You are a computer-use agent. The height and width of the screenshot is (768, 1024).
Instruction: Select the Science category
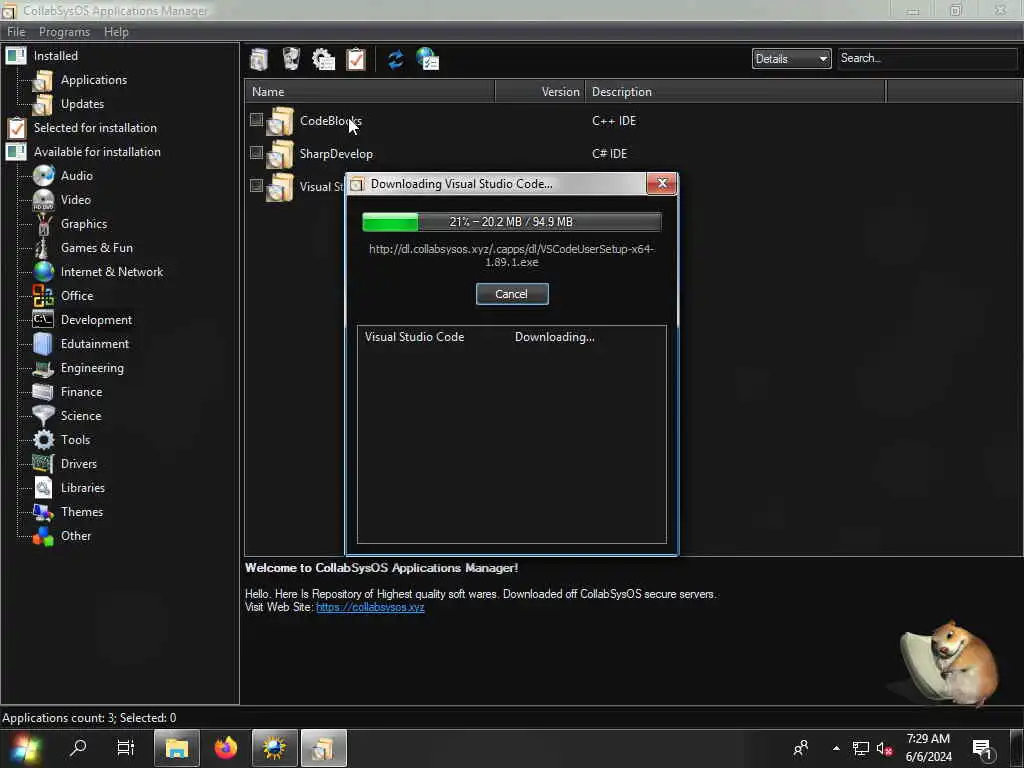[81, 416]
